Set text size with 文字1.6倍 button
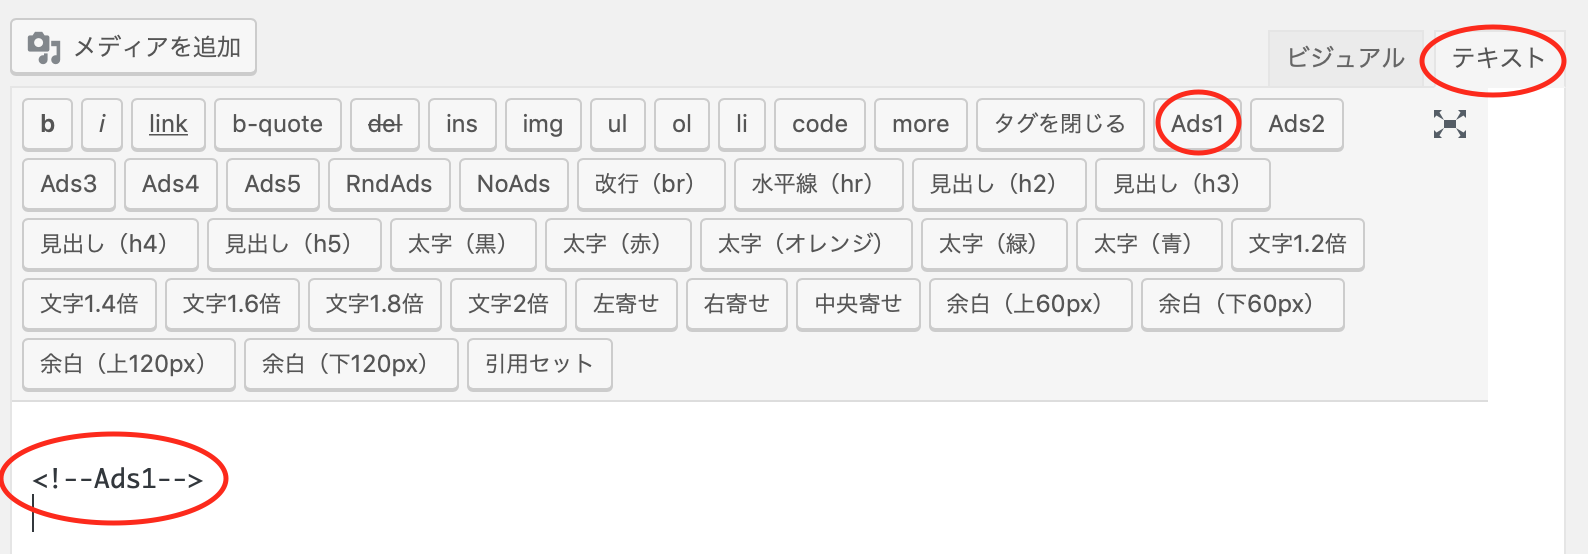This screenshot has height=554, width=1588. (x=232, y=304)
